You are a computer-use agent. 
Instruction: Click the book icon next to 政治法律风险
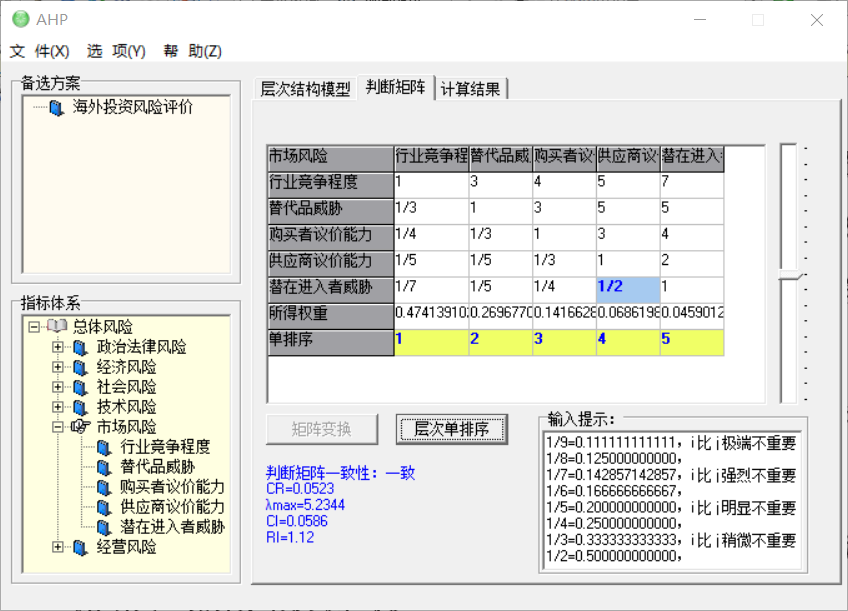click(x=80, y=347)
